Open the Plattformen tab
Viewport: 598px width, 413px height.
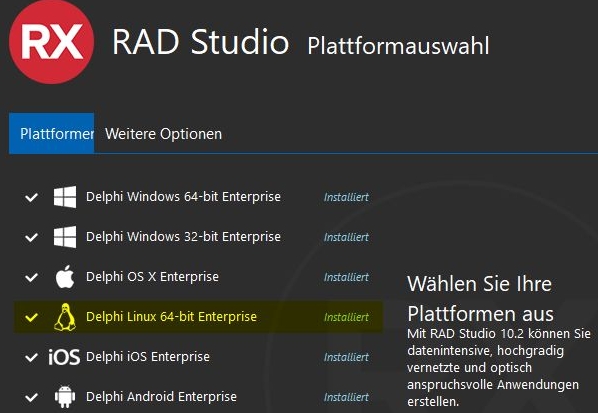51,133
